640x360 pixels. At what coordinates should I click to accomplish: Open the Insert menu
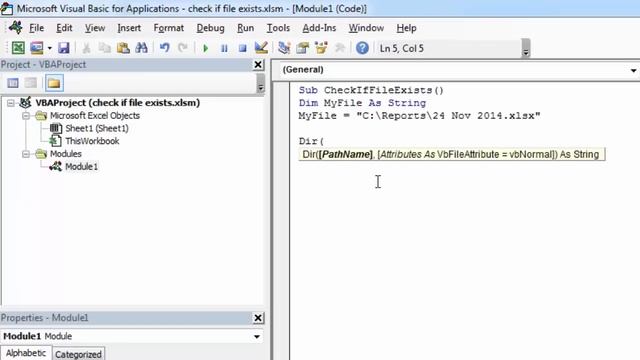point(129,28)
